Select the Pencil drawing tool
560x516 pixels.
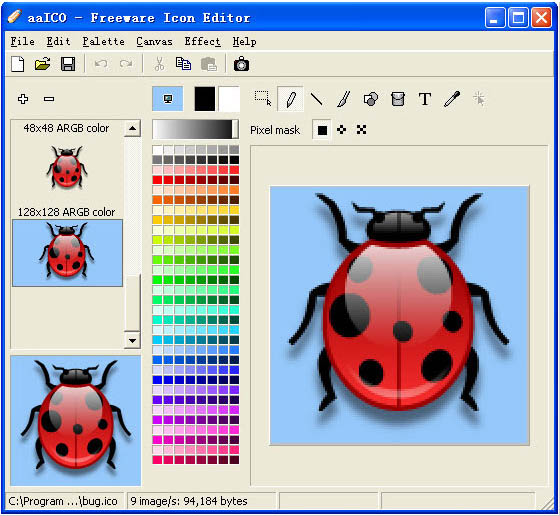point(290,99)
